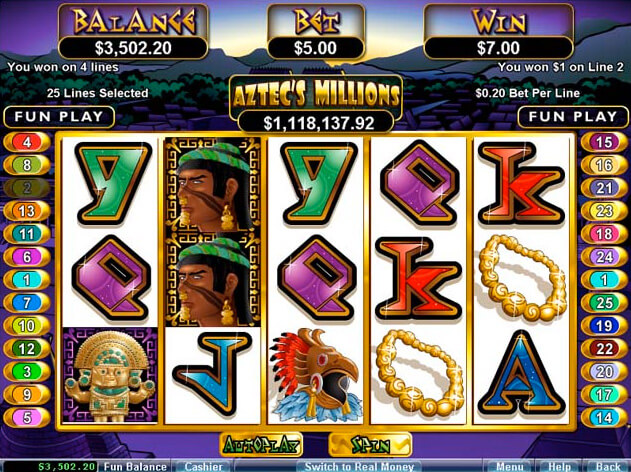
Task: Go Back from the game
Action: tap(608, 467)
